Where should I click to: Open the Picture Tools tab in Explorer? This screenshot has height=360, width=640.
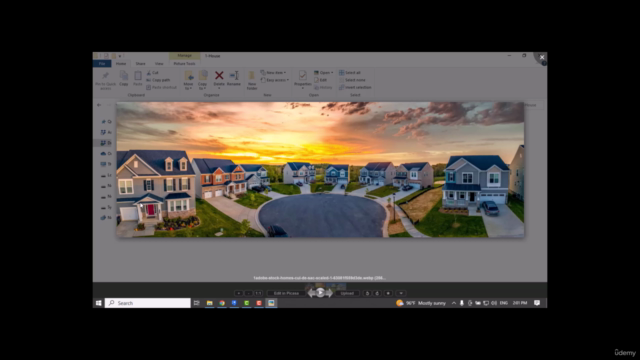[x=184, y=64]
